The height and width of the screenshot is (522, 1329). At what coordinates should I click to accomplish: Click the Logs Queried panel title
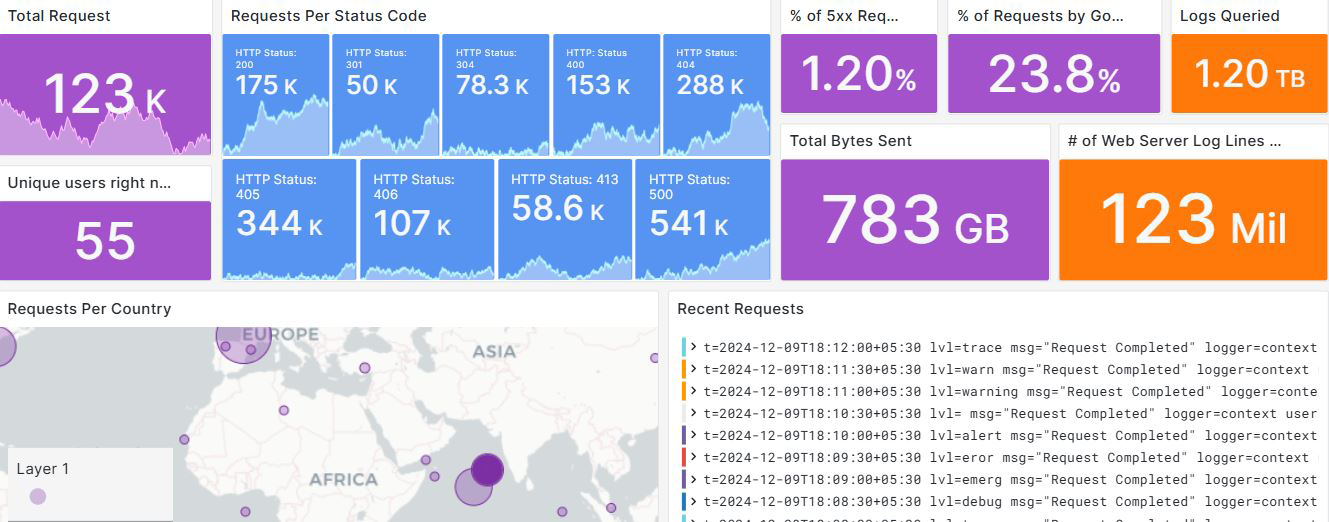coord(1229,16)
